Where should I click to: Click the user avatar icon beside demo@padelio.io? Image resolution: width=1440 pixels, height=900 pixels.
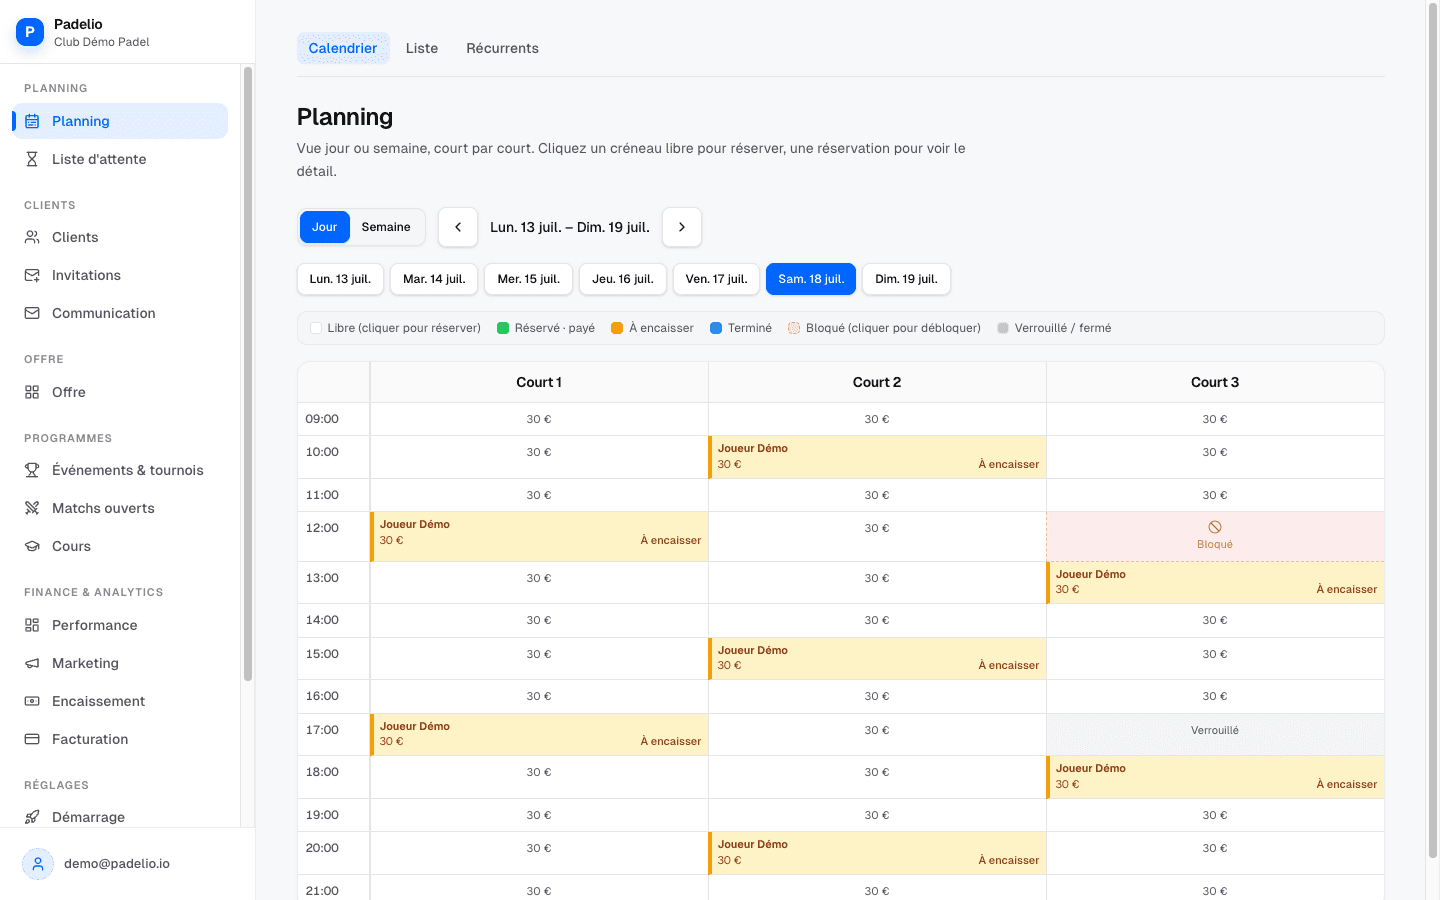pos(38,864)
